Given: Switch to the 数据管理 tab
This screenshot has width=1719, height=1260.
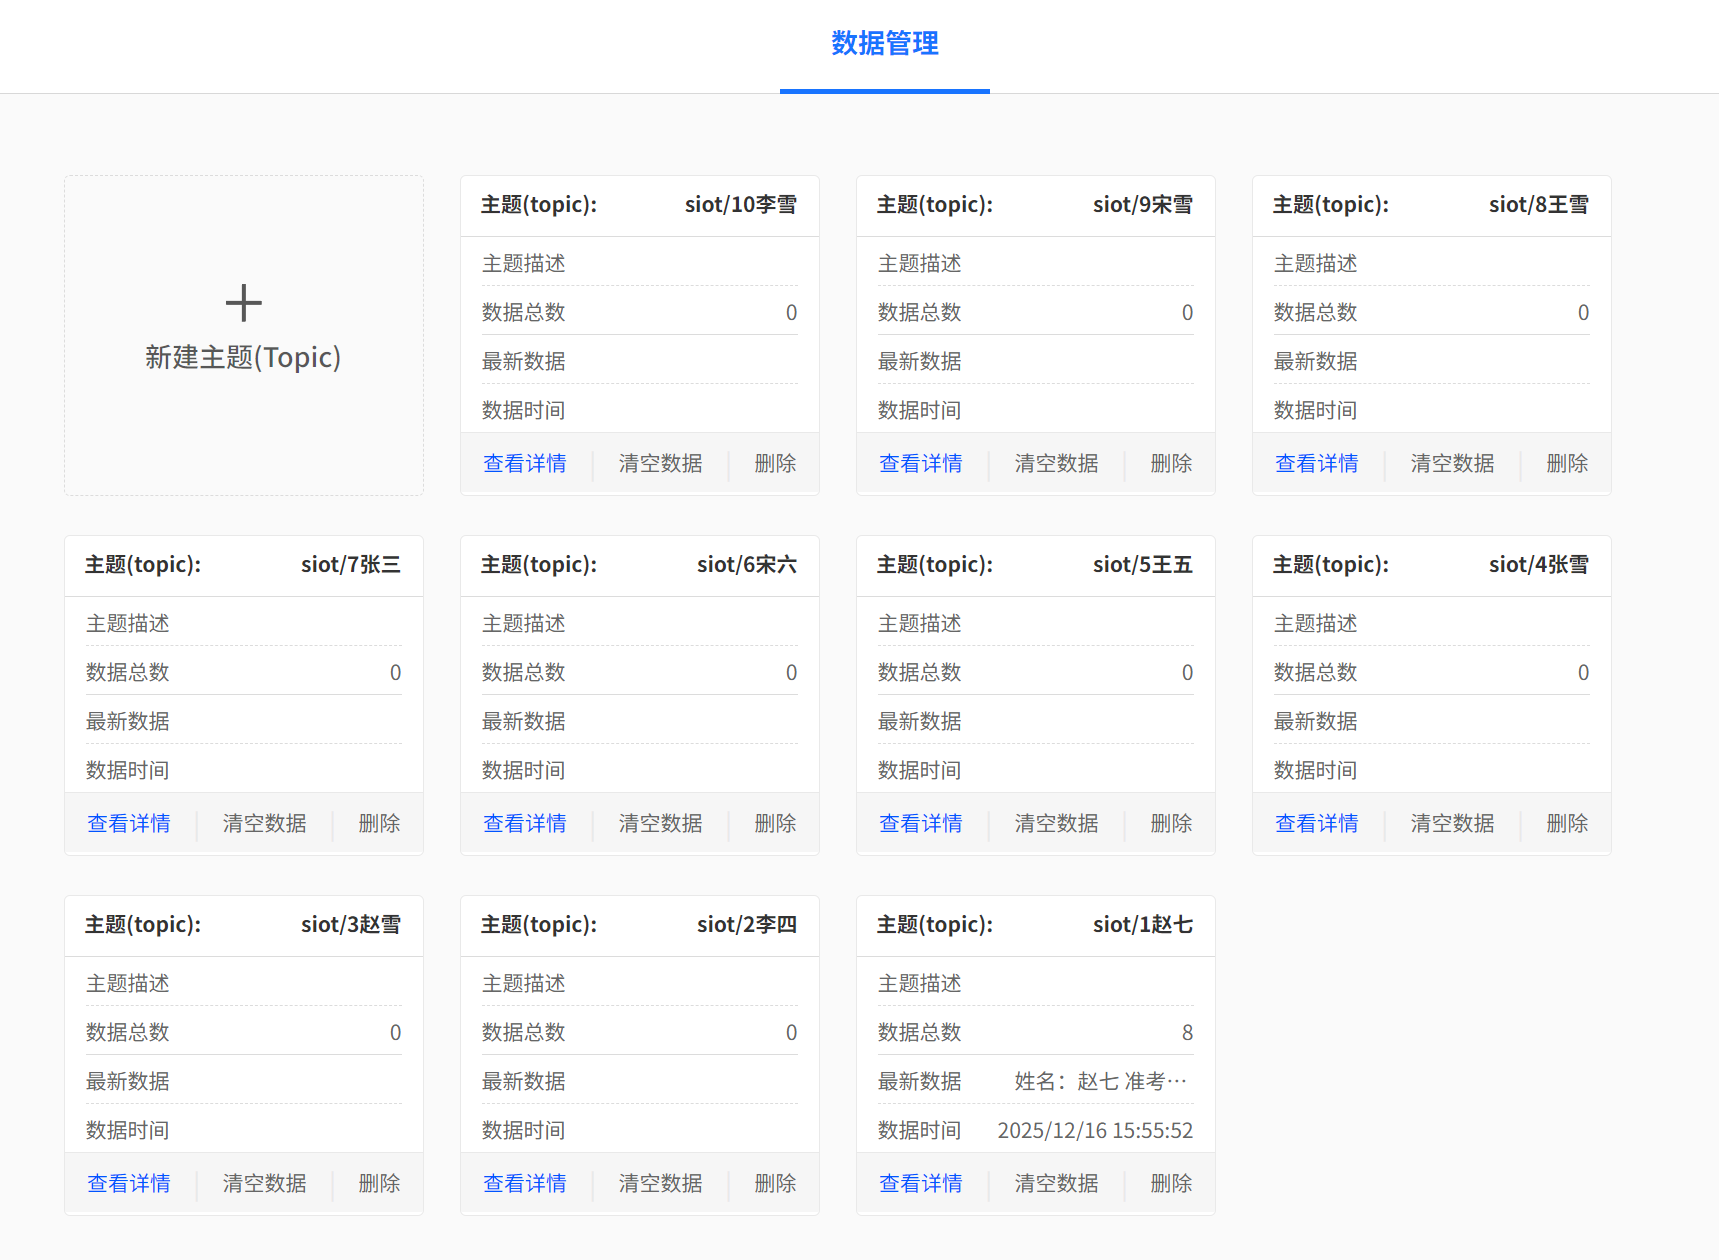Looking at the screenshot, I should pyautogui.click(x=884, y=44).
